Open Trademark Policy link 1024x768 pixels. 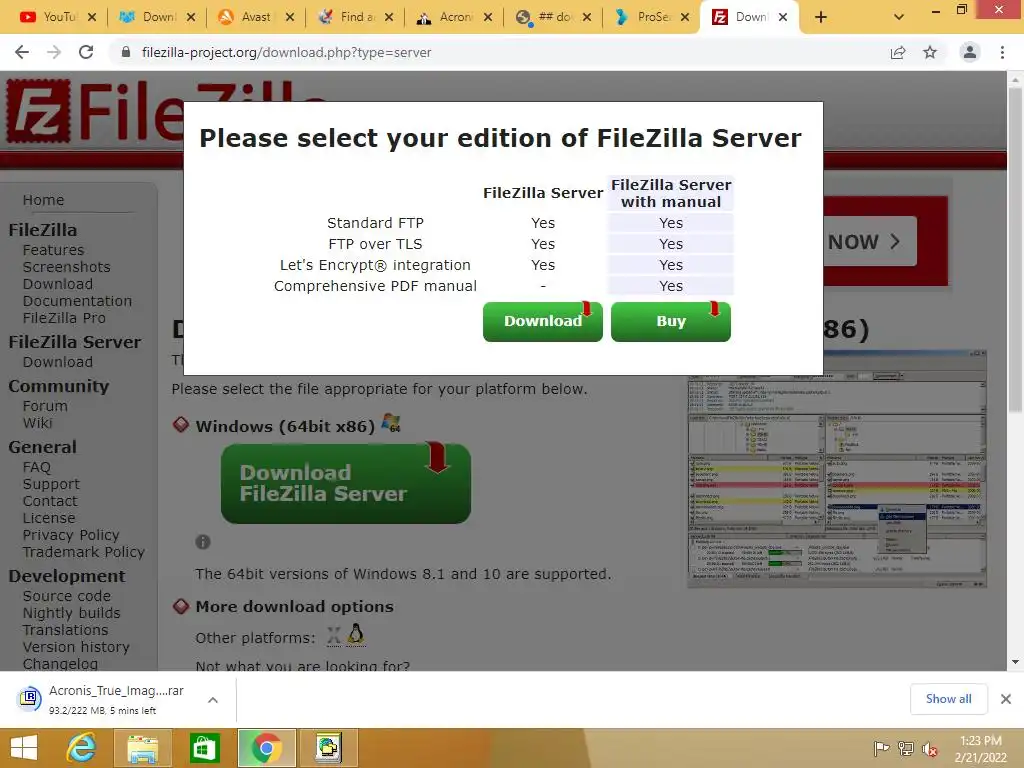[84, 552]
